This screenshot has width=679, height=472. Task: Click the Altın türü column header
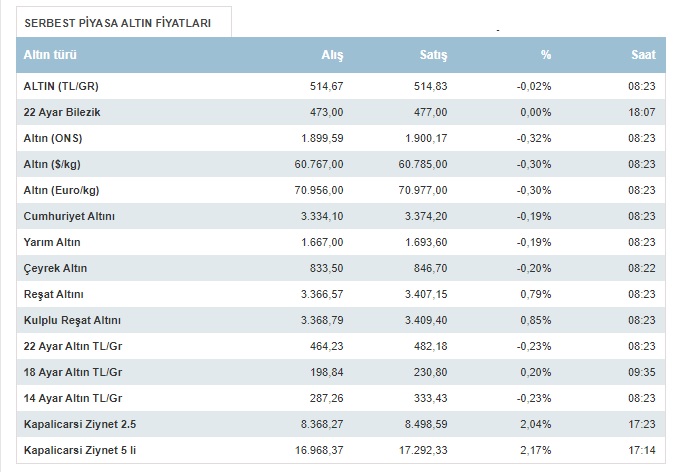pos(52,55)
